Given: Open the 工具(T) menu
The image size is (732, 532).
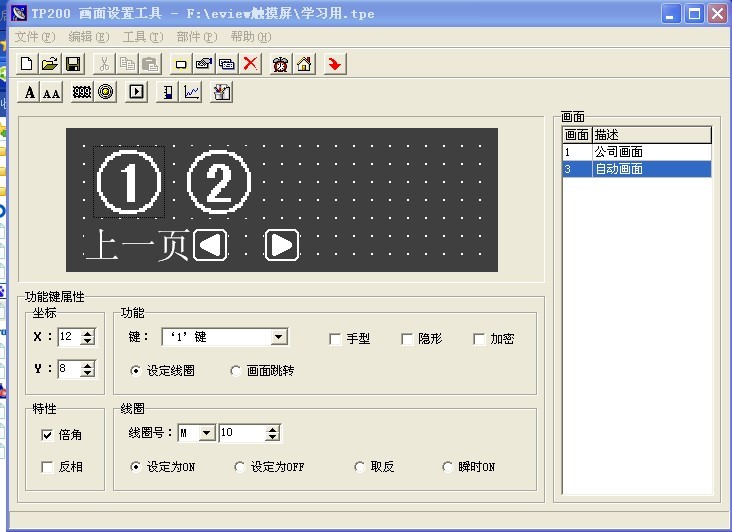Looking at the screenshot, I should click(141, 37).
